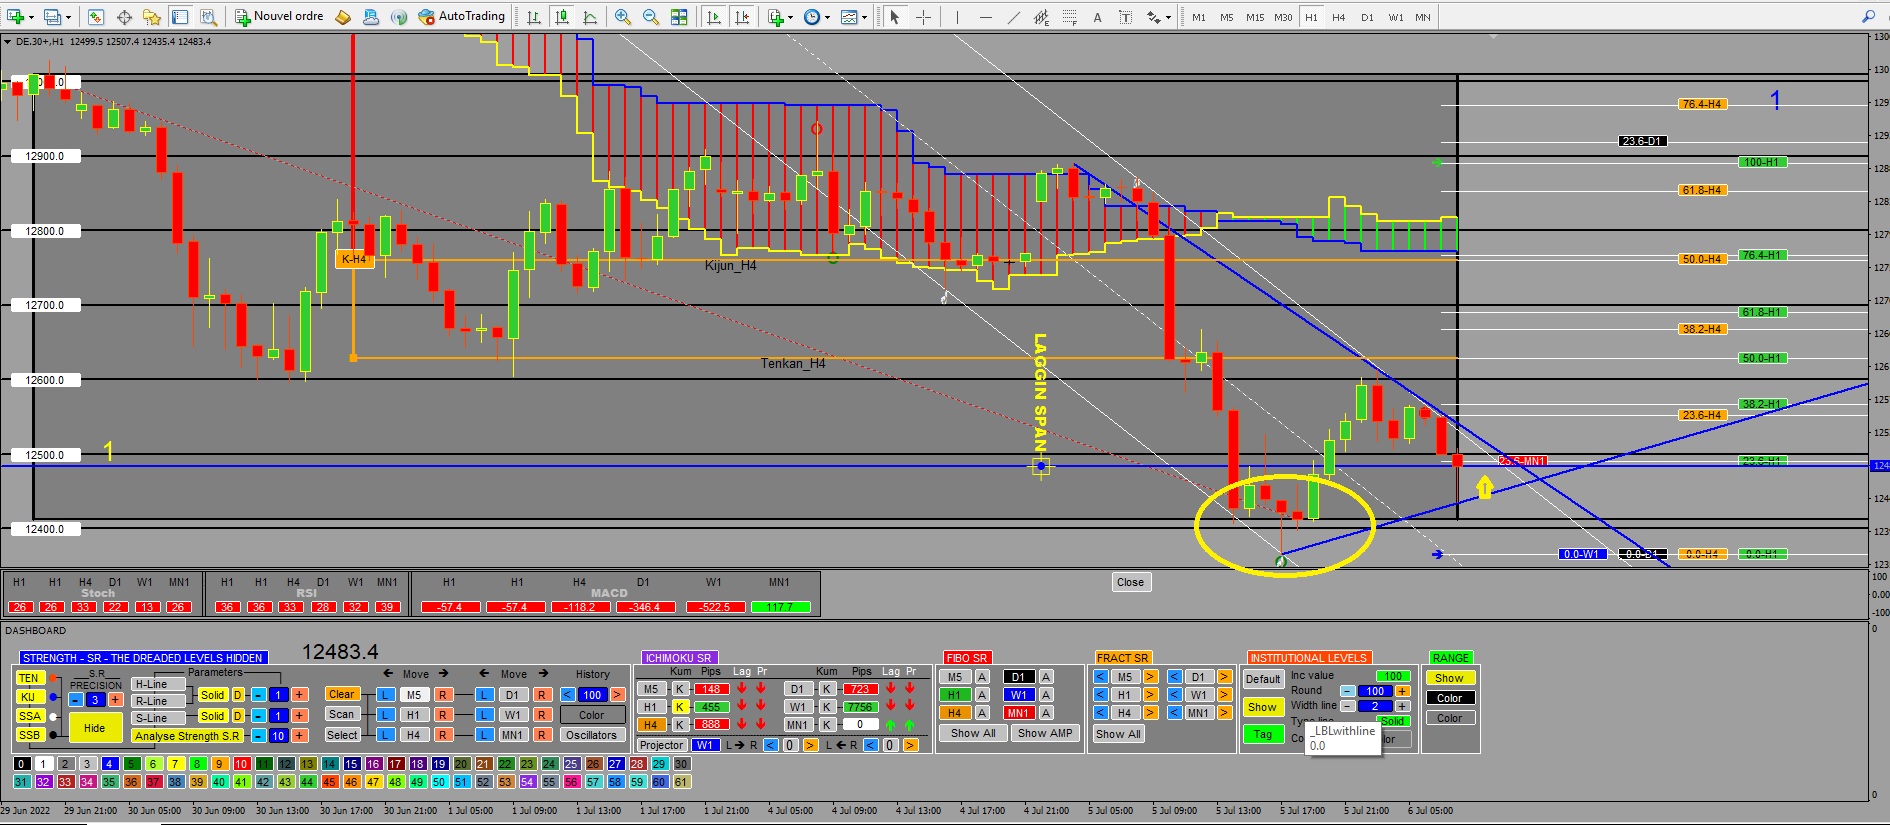Screen dimensions: 1890x825
Task: Toggle green Tag button
Action: tap(1262, 734)
